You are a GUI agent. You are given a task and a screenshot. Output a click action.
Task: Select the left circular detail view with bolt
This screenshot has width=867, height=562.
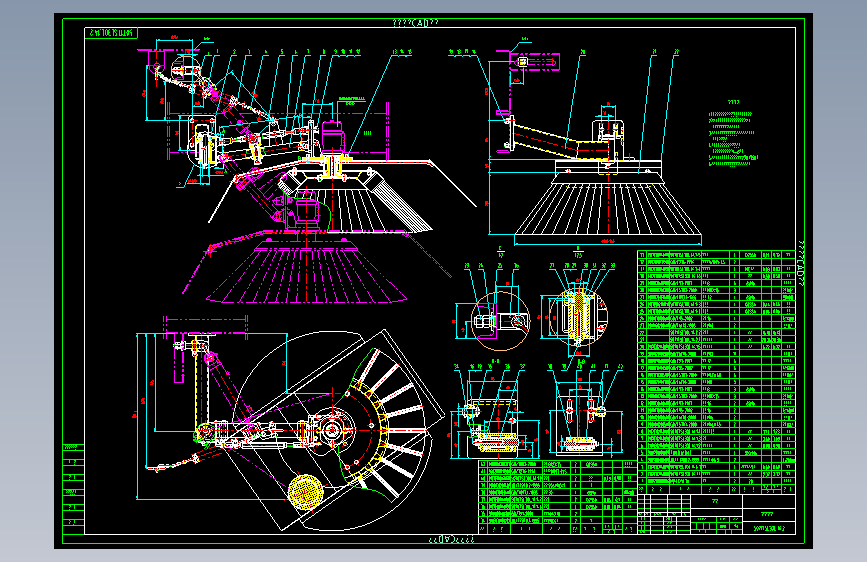[x=500, y=321]
